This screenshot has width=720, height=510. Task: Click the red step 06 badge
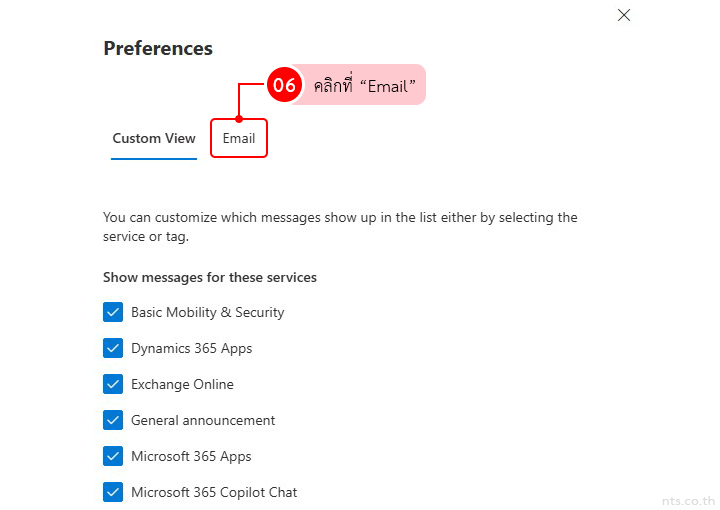pos(284,85)
